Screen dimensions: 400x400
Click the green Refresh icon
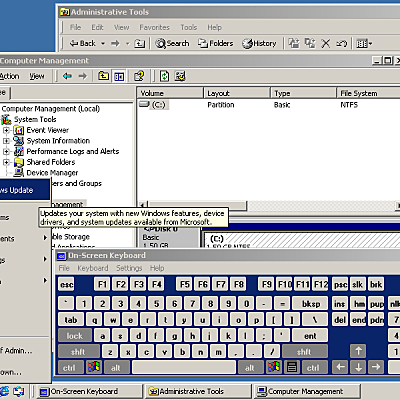164,76
